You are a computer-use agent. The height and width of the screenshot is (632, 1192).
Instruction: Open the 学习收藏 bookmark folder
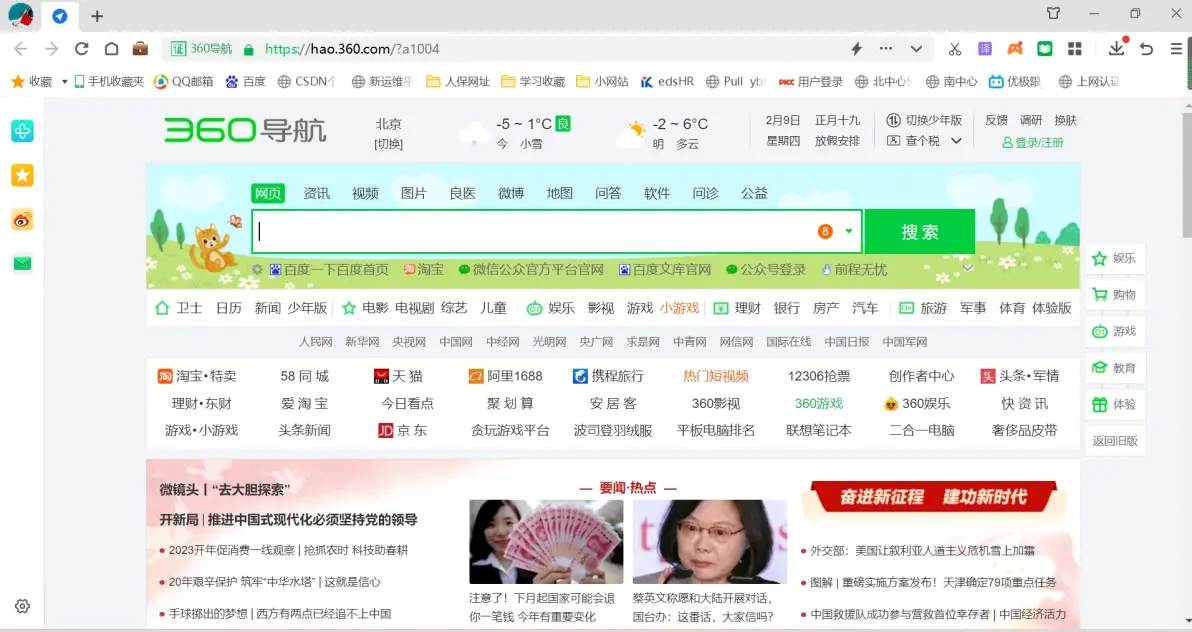[x=533, y=81]
